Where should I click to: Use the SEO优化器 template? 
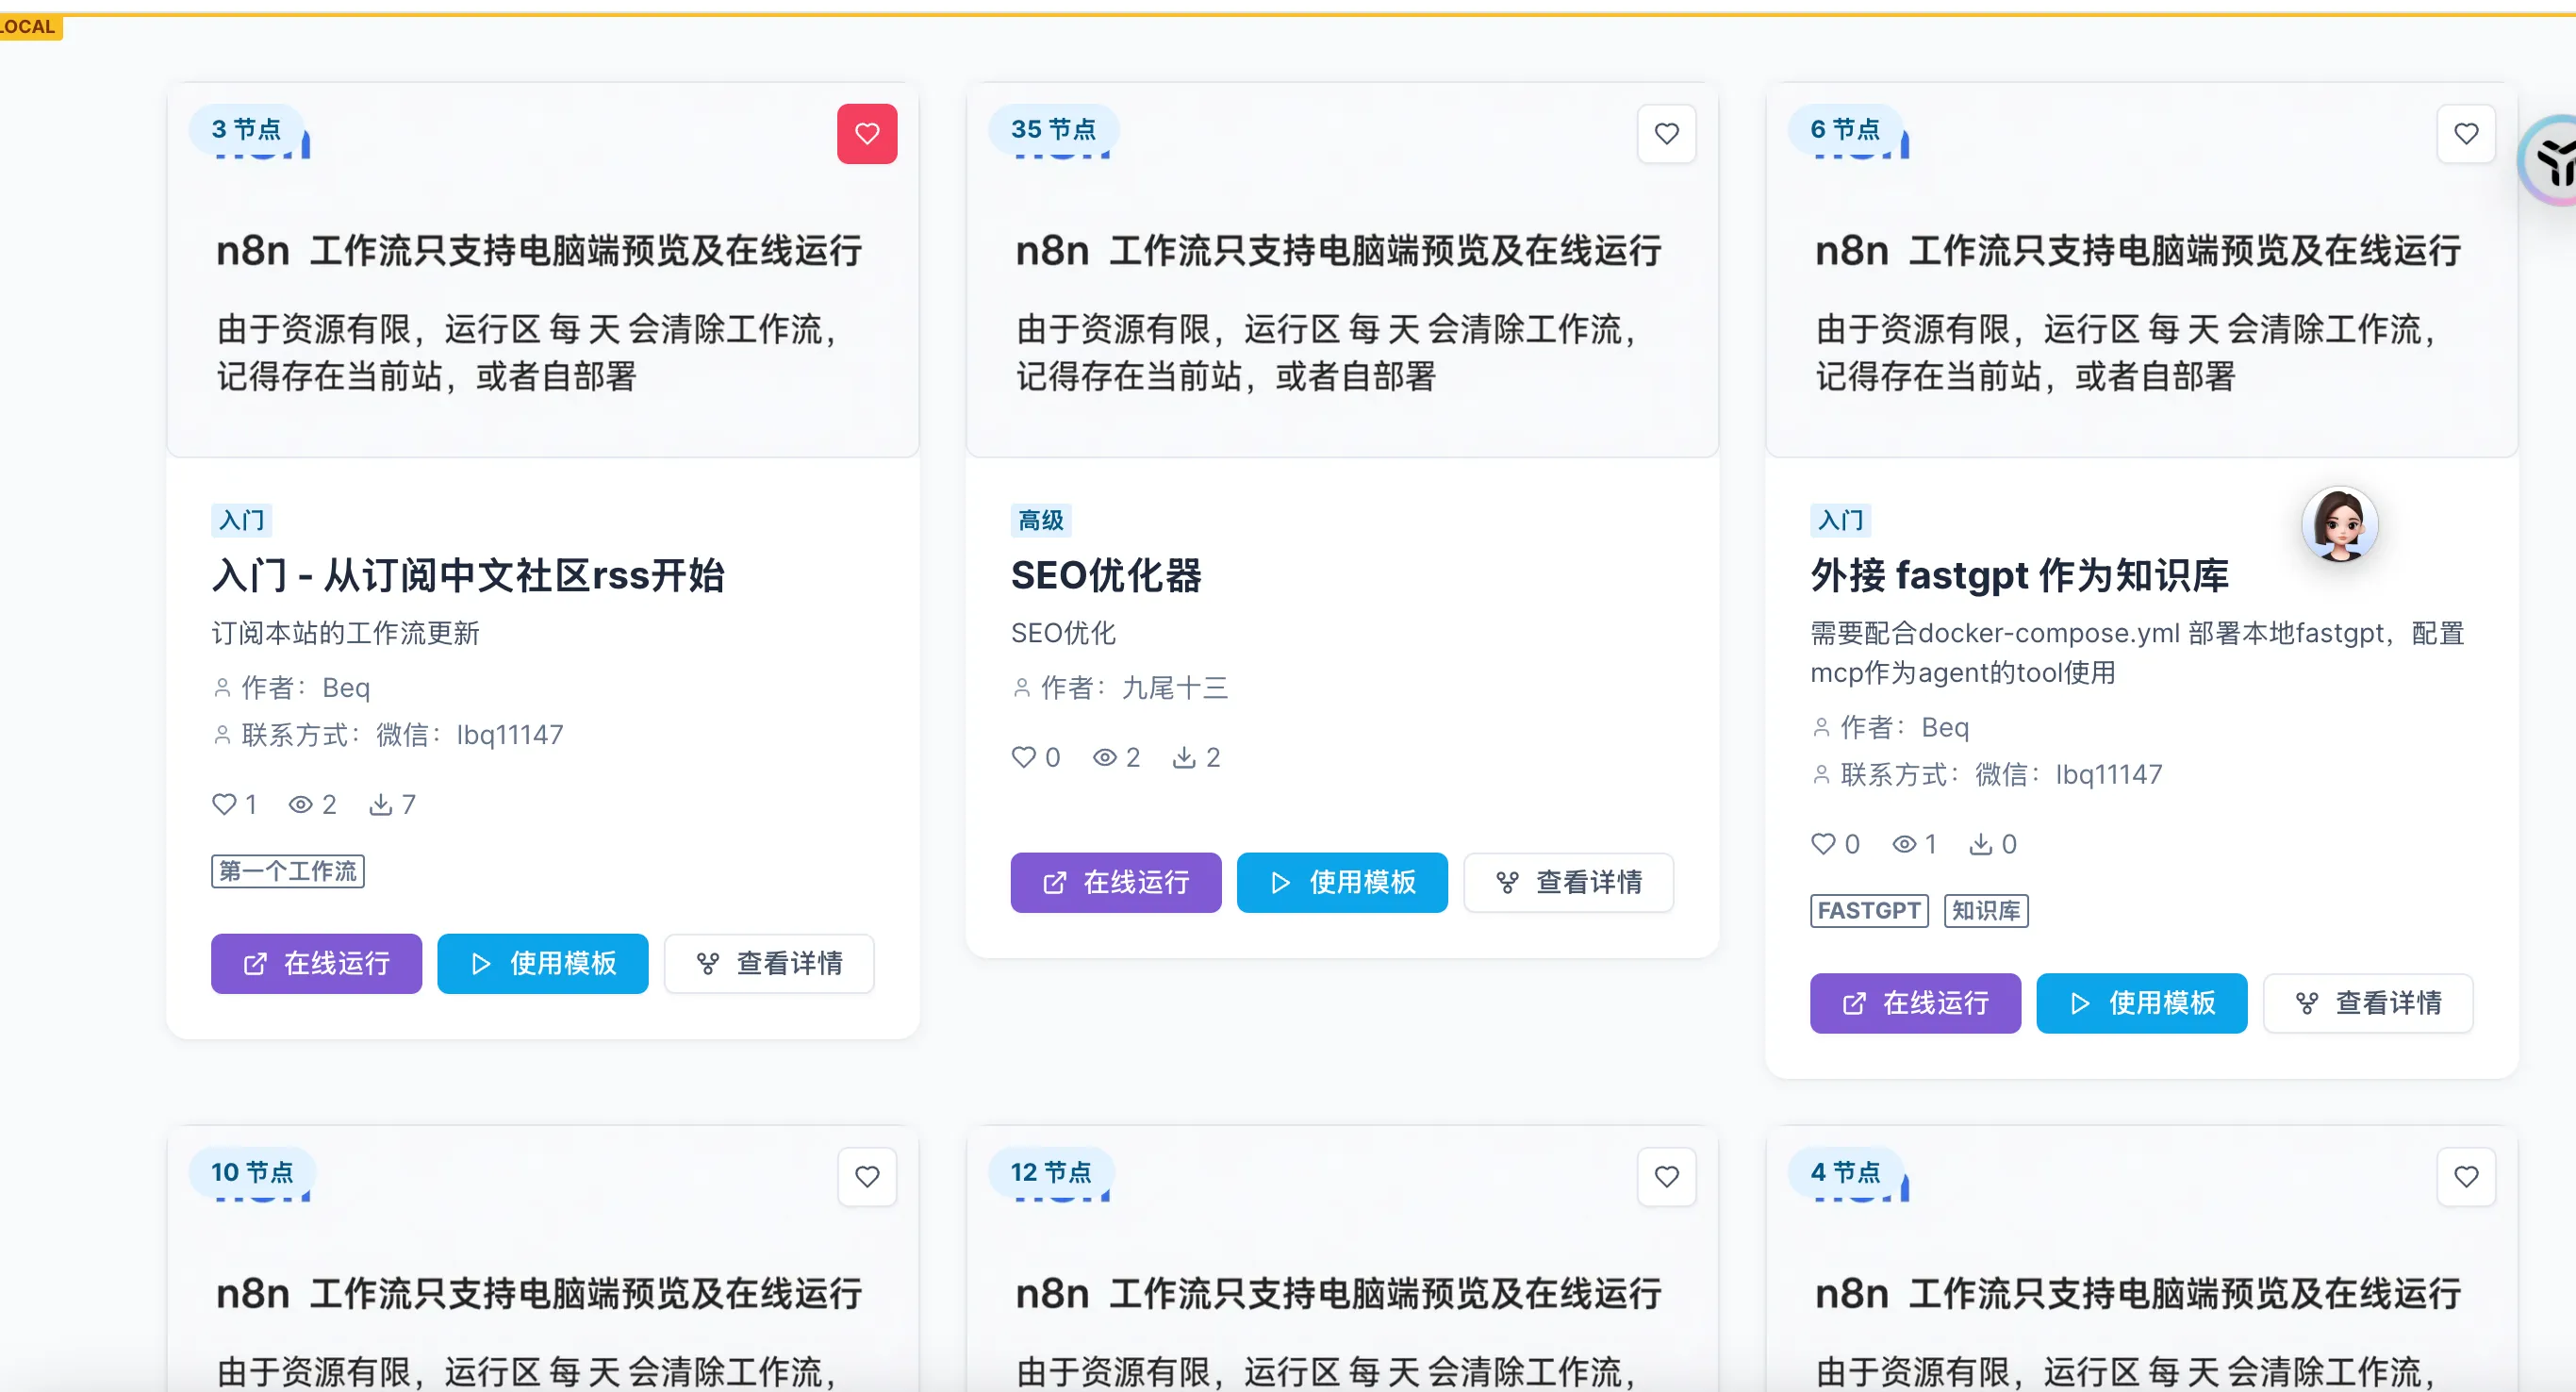click(x=1342, y=882)
